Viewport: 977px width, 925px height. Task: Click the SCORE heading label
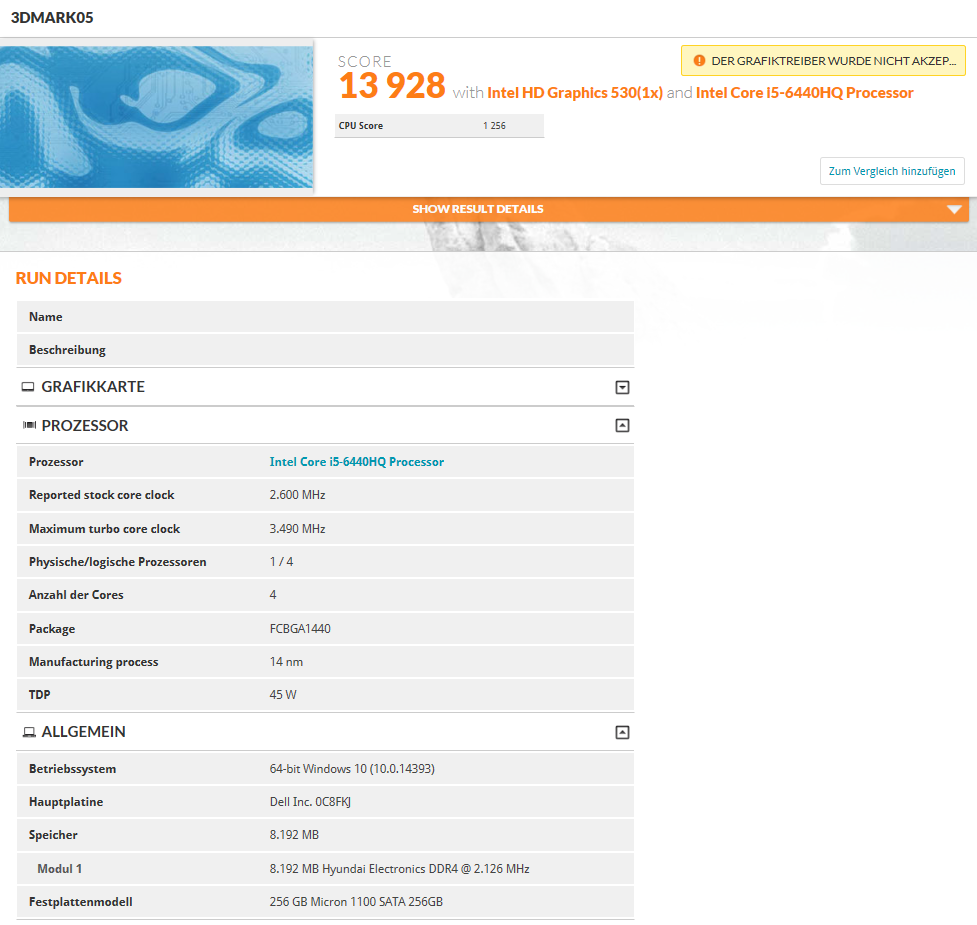[365, 62]
